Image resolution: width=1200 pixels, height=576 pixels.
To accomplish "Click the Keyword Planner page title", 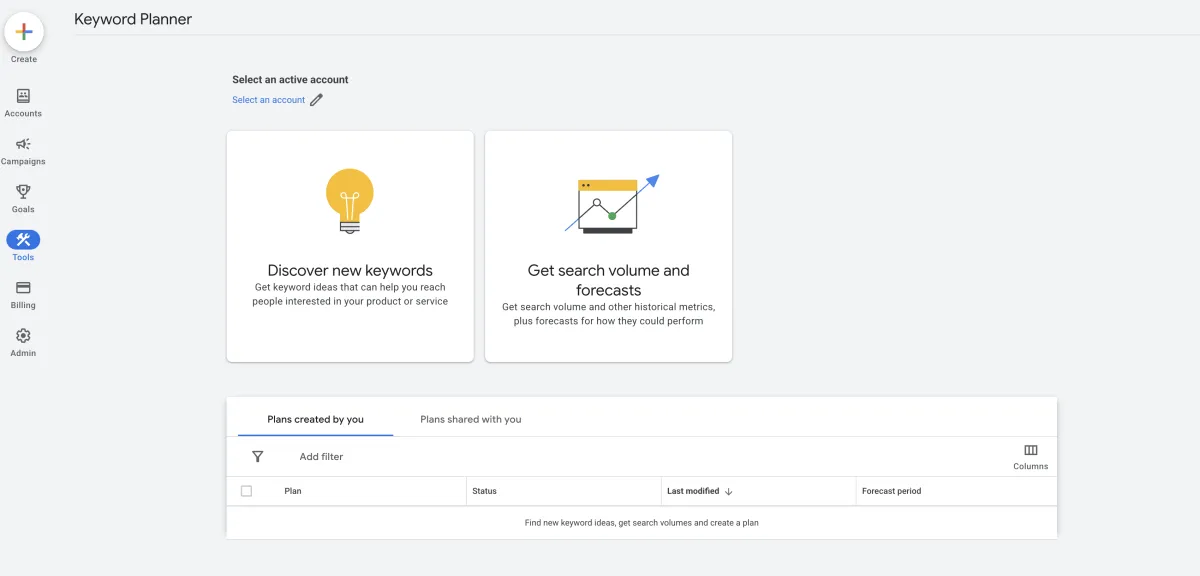I will 133,19.
